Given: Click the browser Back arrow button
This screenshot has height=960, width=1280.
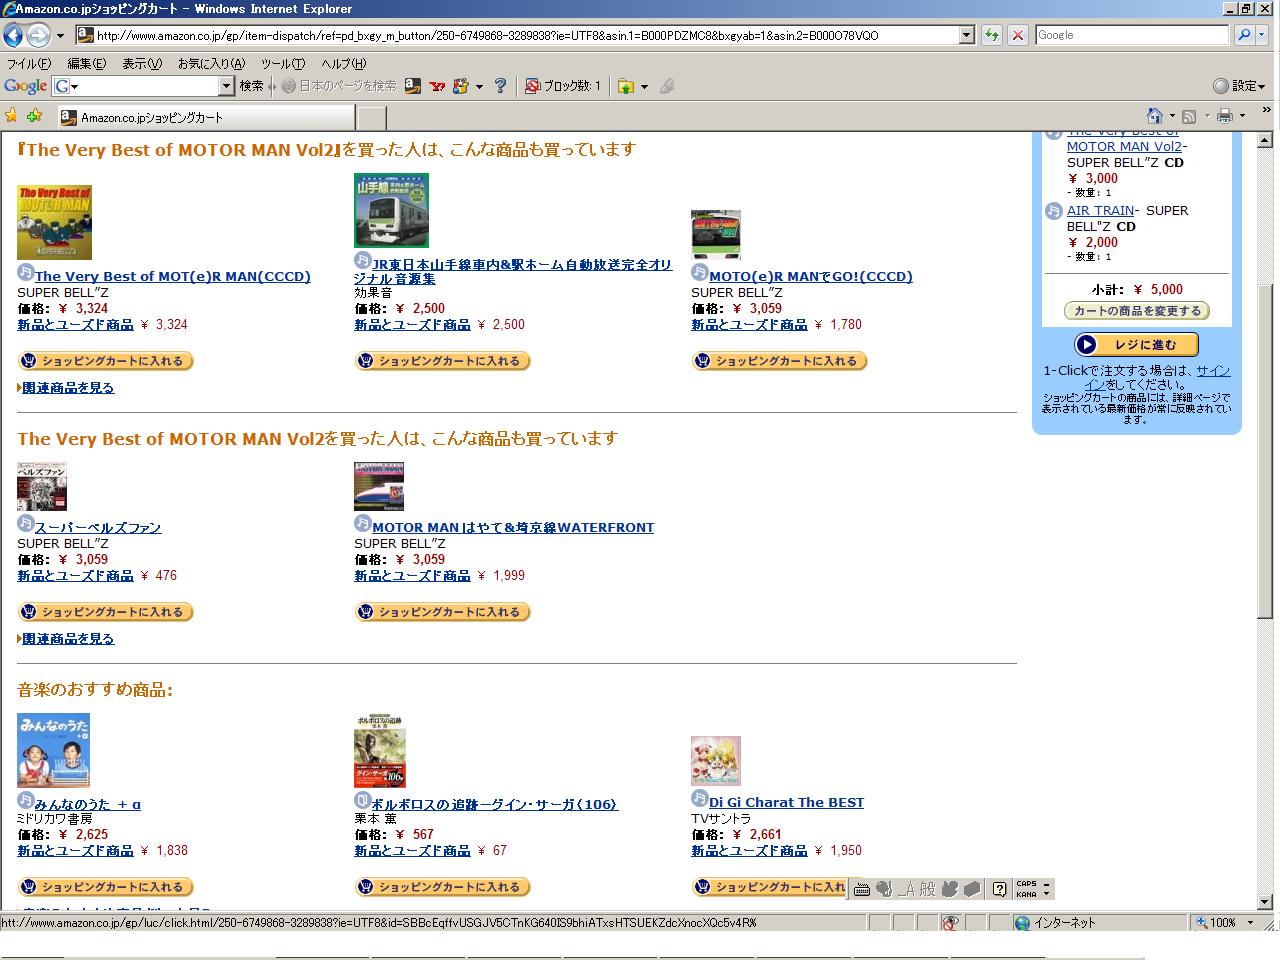Looking at the screenshot, I should 13,36.
